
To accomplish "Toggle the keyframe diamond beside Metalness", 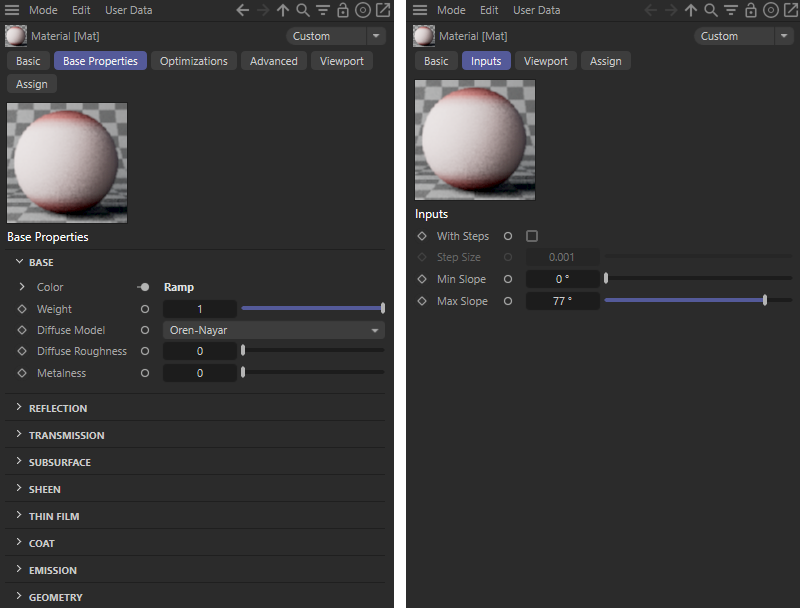I will 22,373.
